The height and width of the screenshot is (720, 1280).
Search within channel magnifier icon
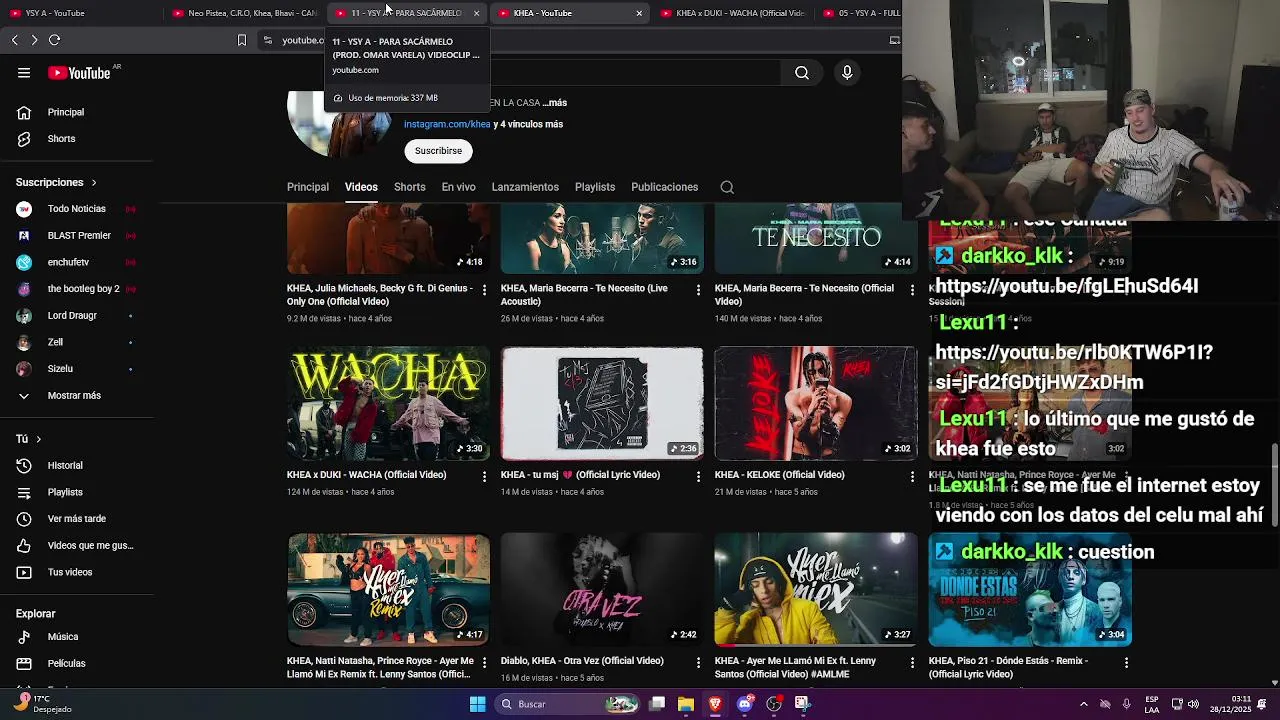click(727, 187)
